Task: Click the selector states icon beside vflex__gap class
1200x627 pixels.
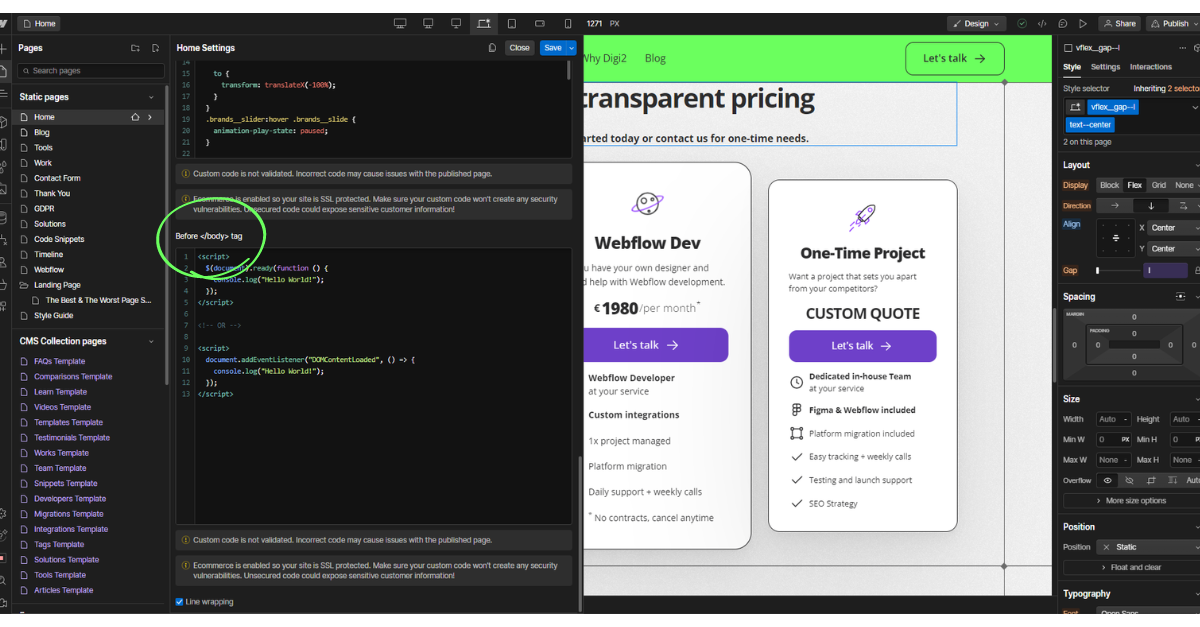Action: point(1075,107)
